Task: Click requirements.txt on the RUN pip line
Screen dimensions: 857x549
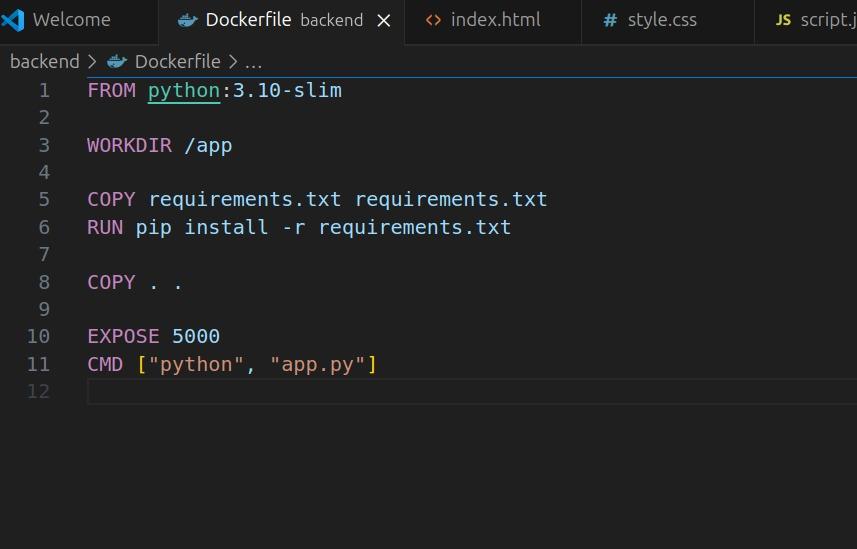Action: [415, 228]
